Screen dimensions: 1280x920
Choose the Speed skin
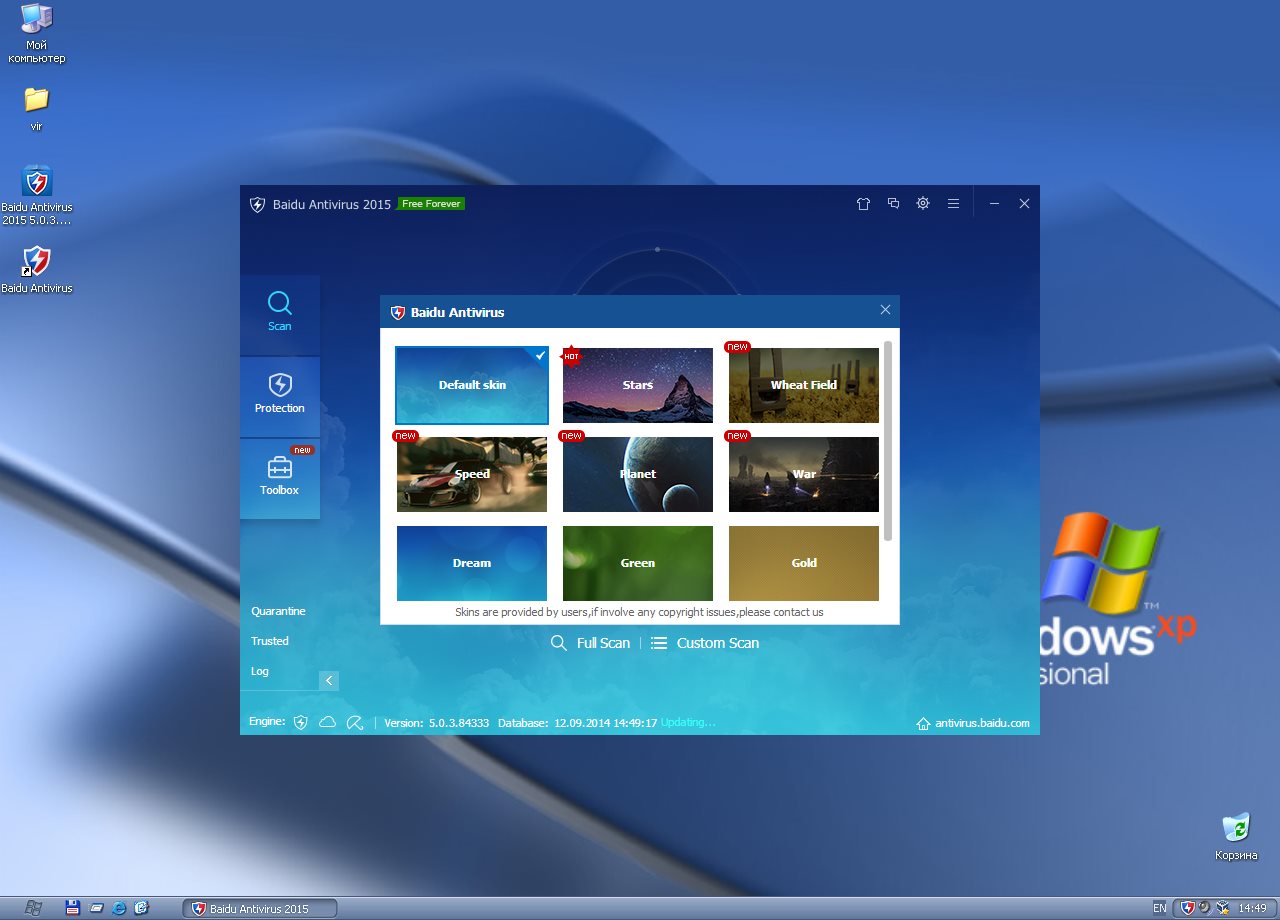(472, 474)
